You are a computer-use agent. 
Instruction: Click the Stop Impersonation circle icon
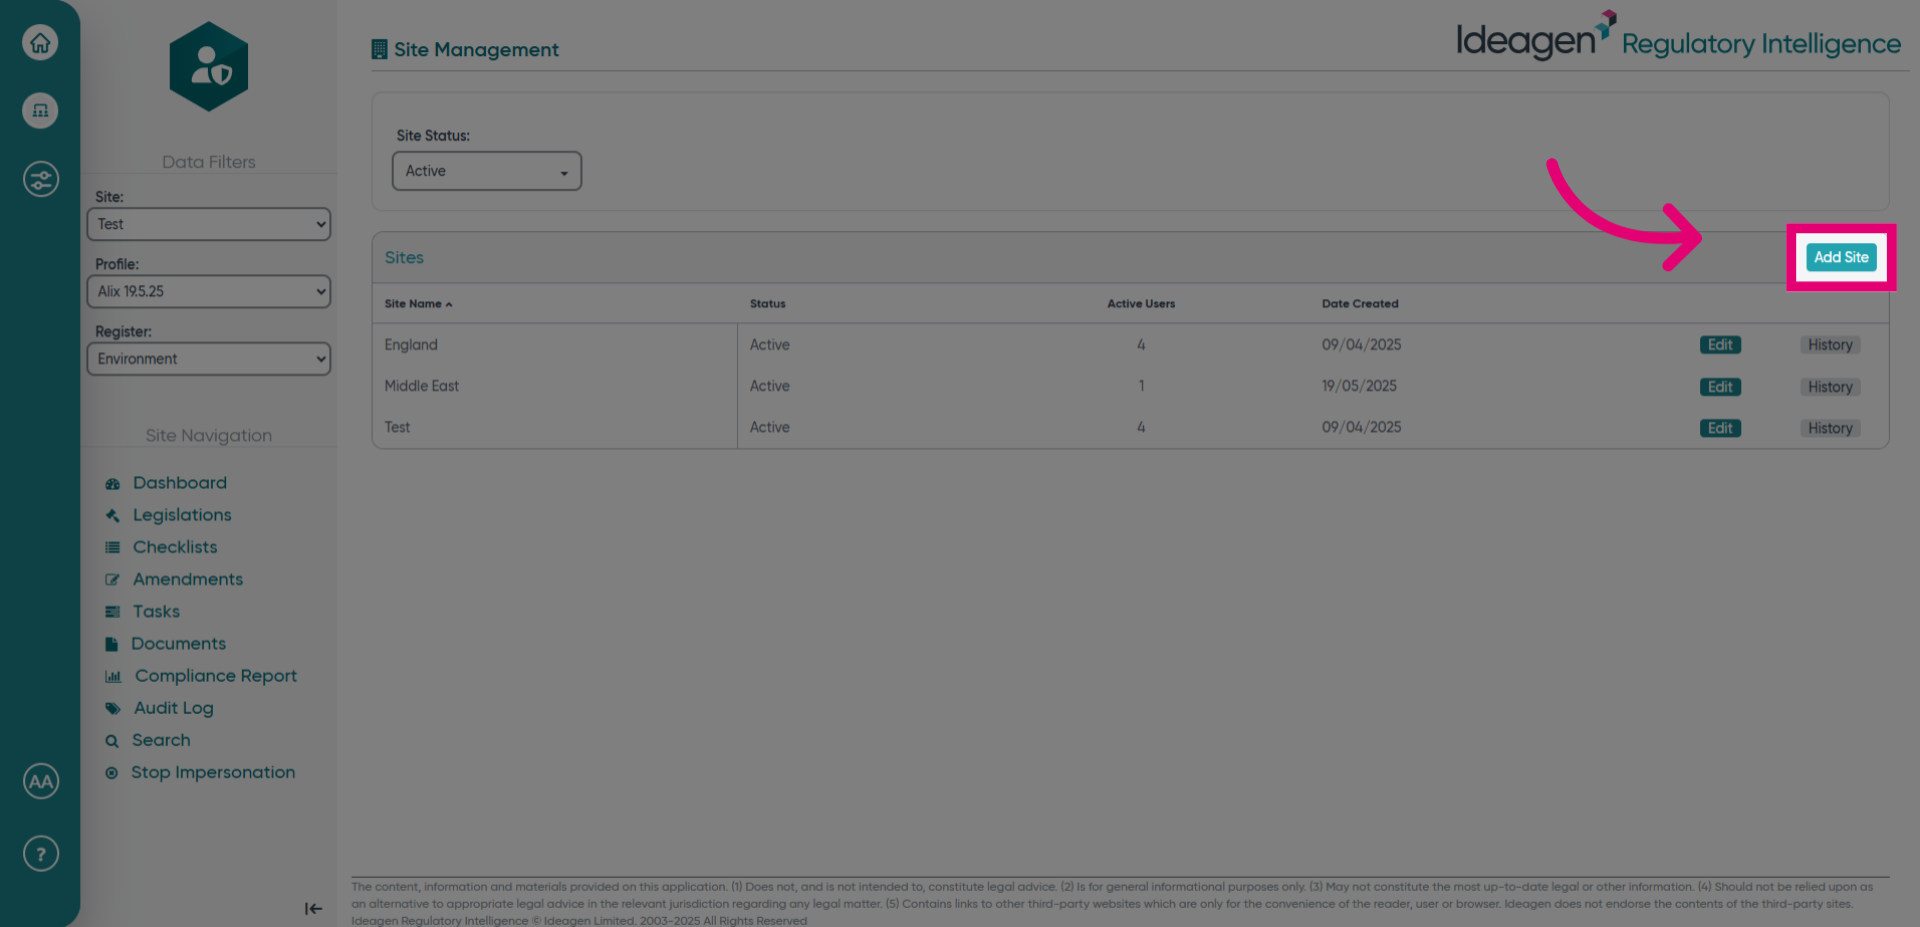(111, 773)
